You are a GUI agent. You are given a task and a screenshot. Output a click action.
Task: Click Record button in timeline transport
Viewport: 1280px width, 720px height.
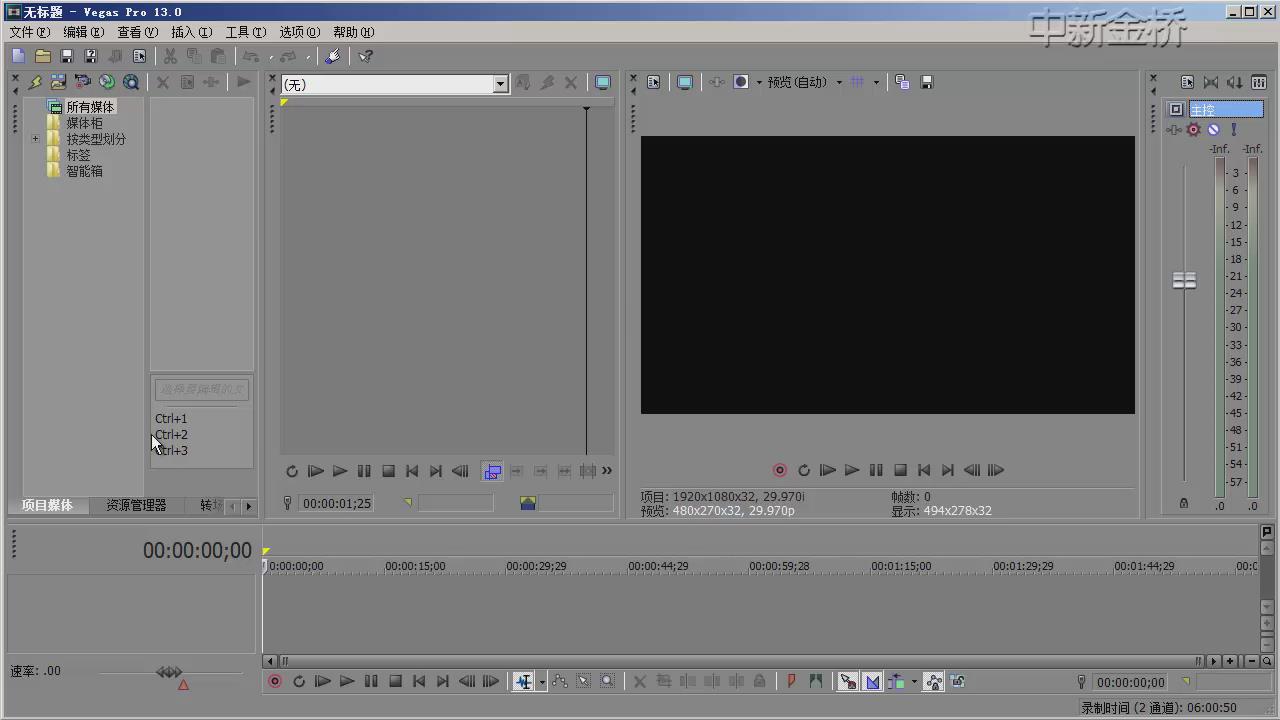tap(275, 681)
